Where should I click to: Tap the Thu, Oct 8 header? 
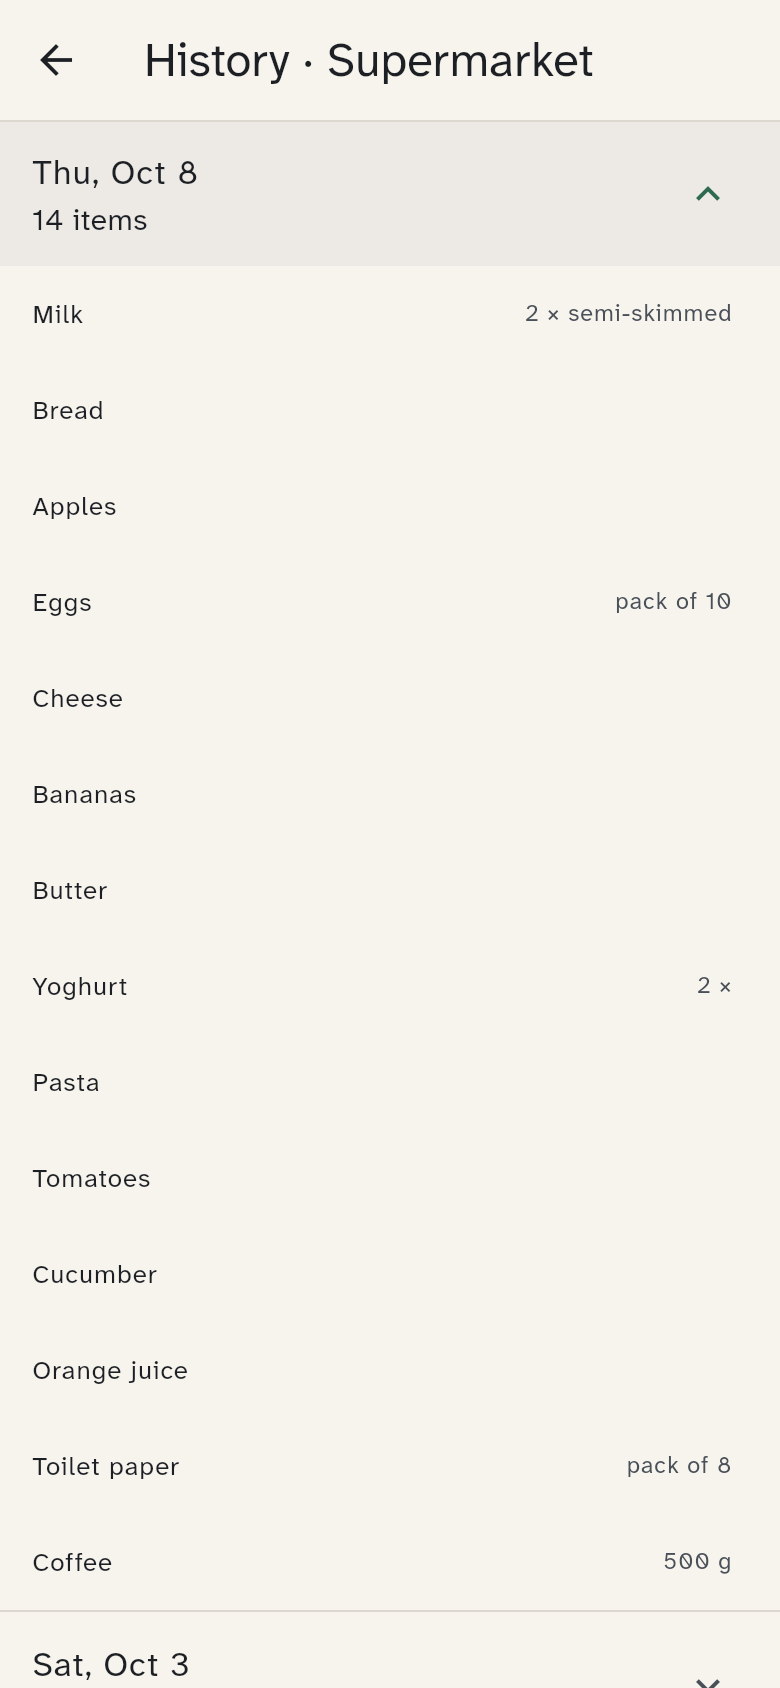(390, 194)
